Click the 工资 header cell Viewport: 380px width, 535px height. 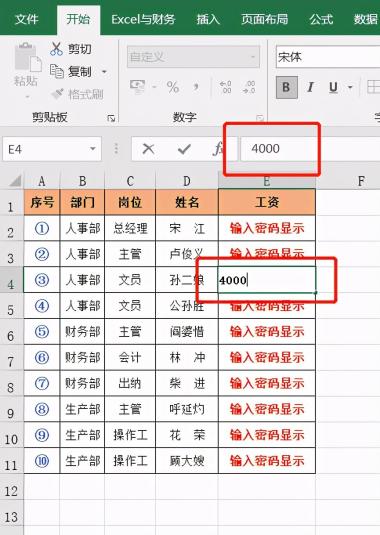(267, 202)
